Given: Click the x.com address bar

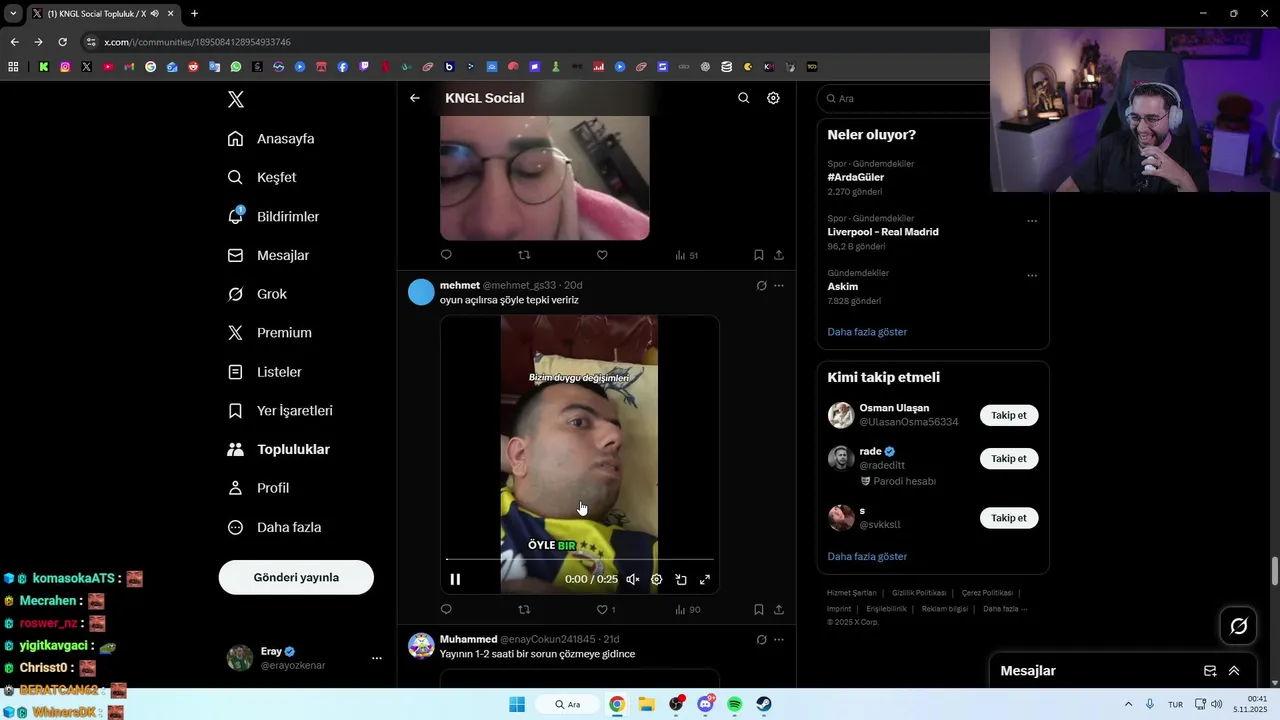Looking at the screenshot, I should 535,42.
